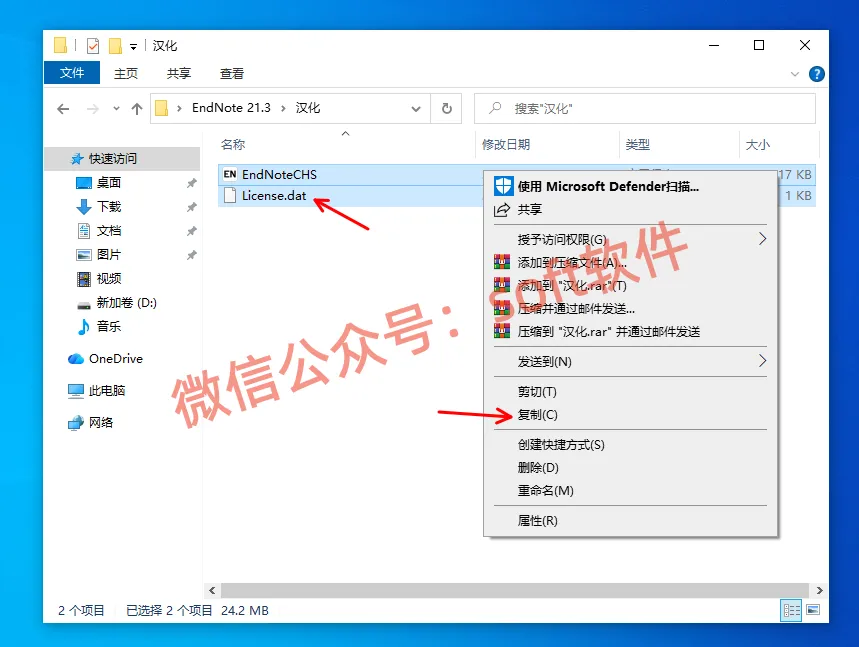Switch to the 主页 ribbon tab

(125, 73)
